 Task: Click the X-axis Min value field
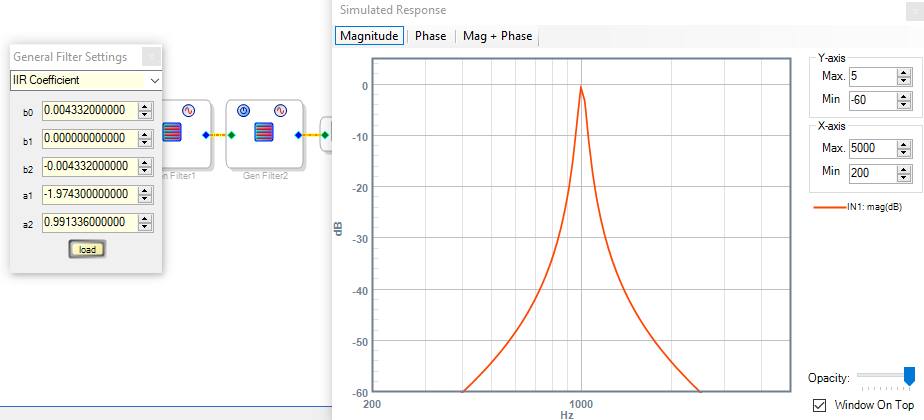(x=872, y=172)
